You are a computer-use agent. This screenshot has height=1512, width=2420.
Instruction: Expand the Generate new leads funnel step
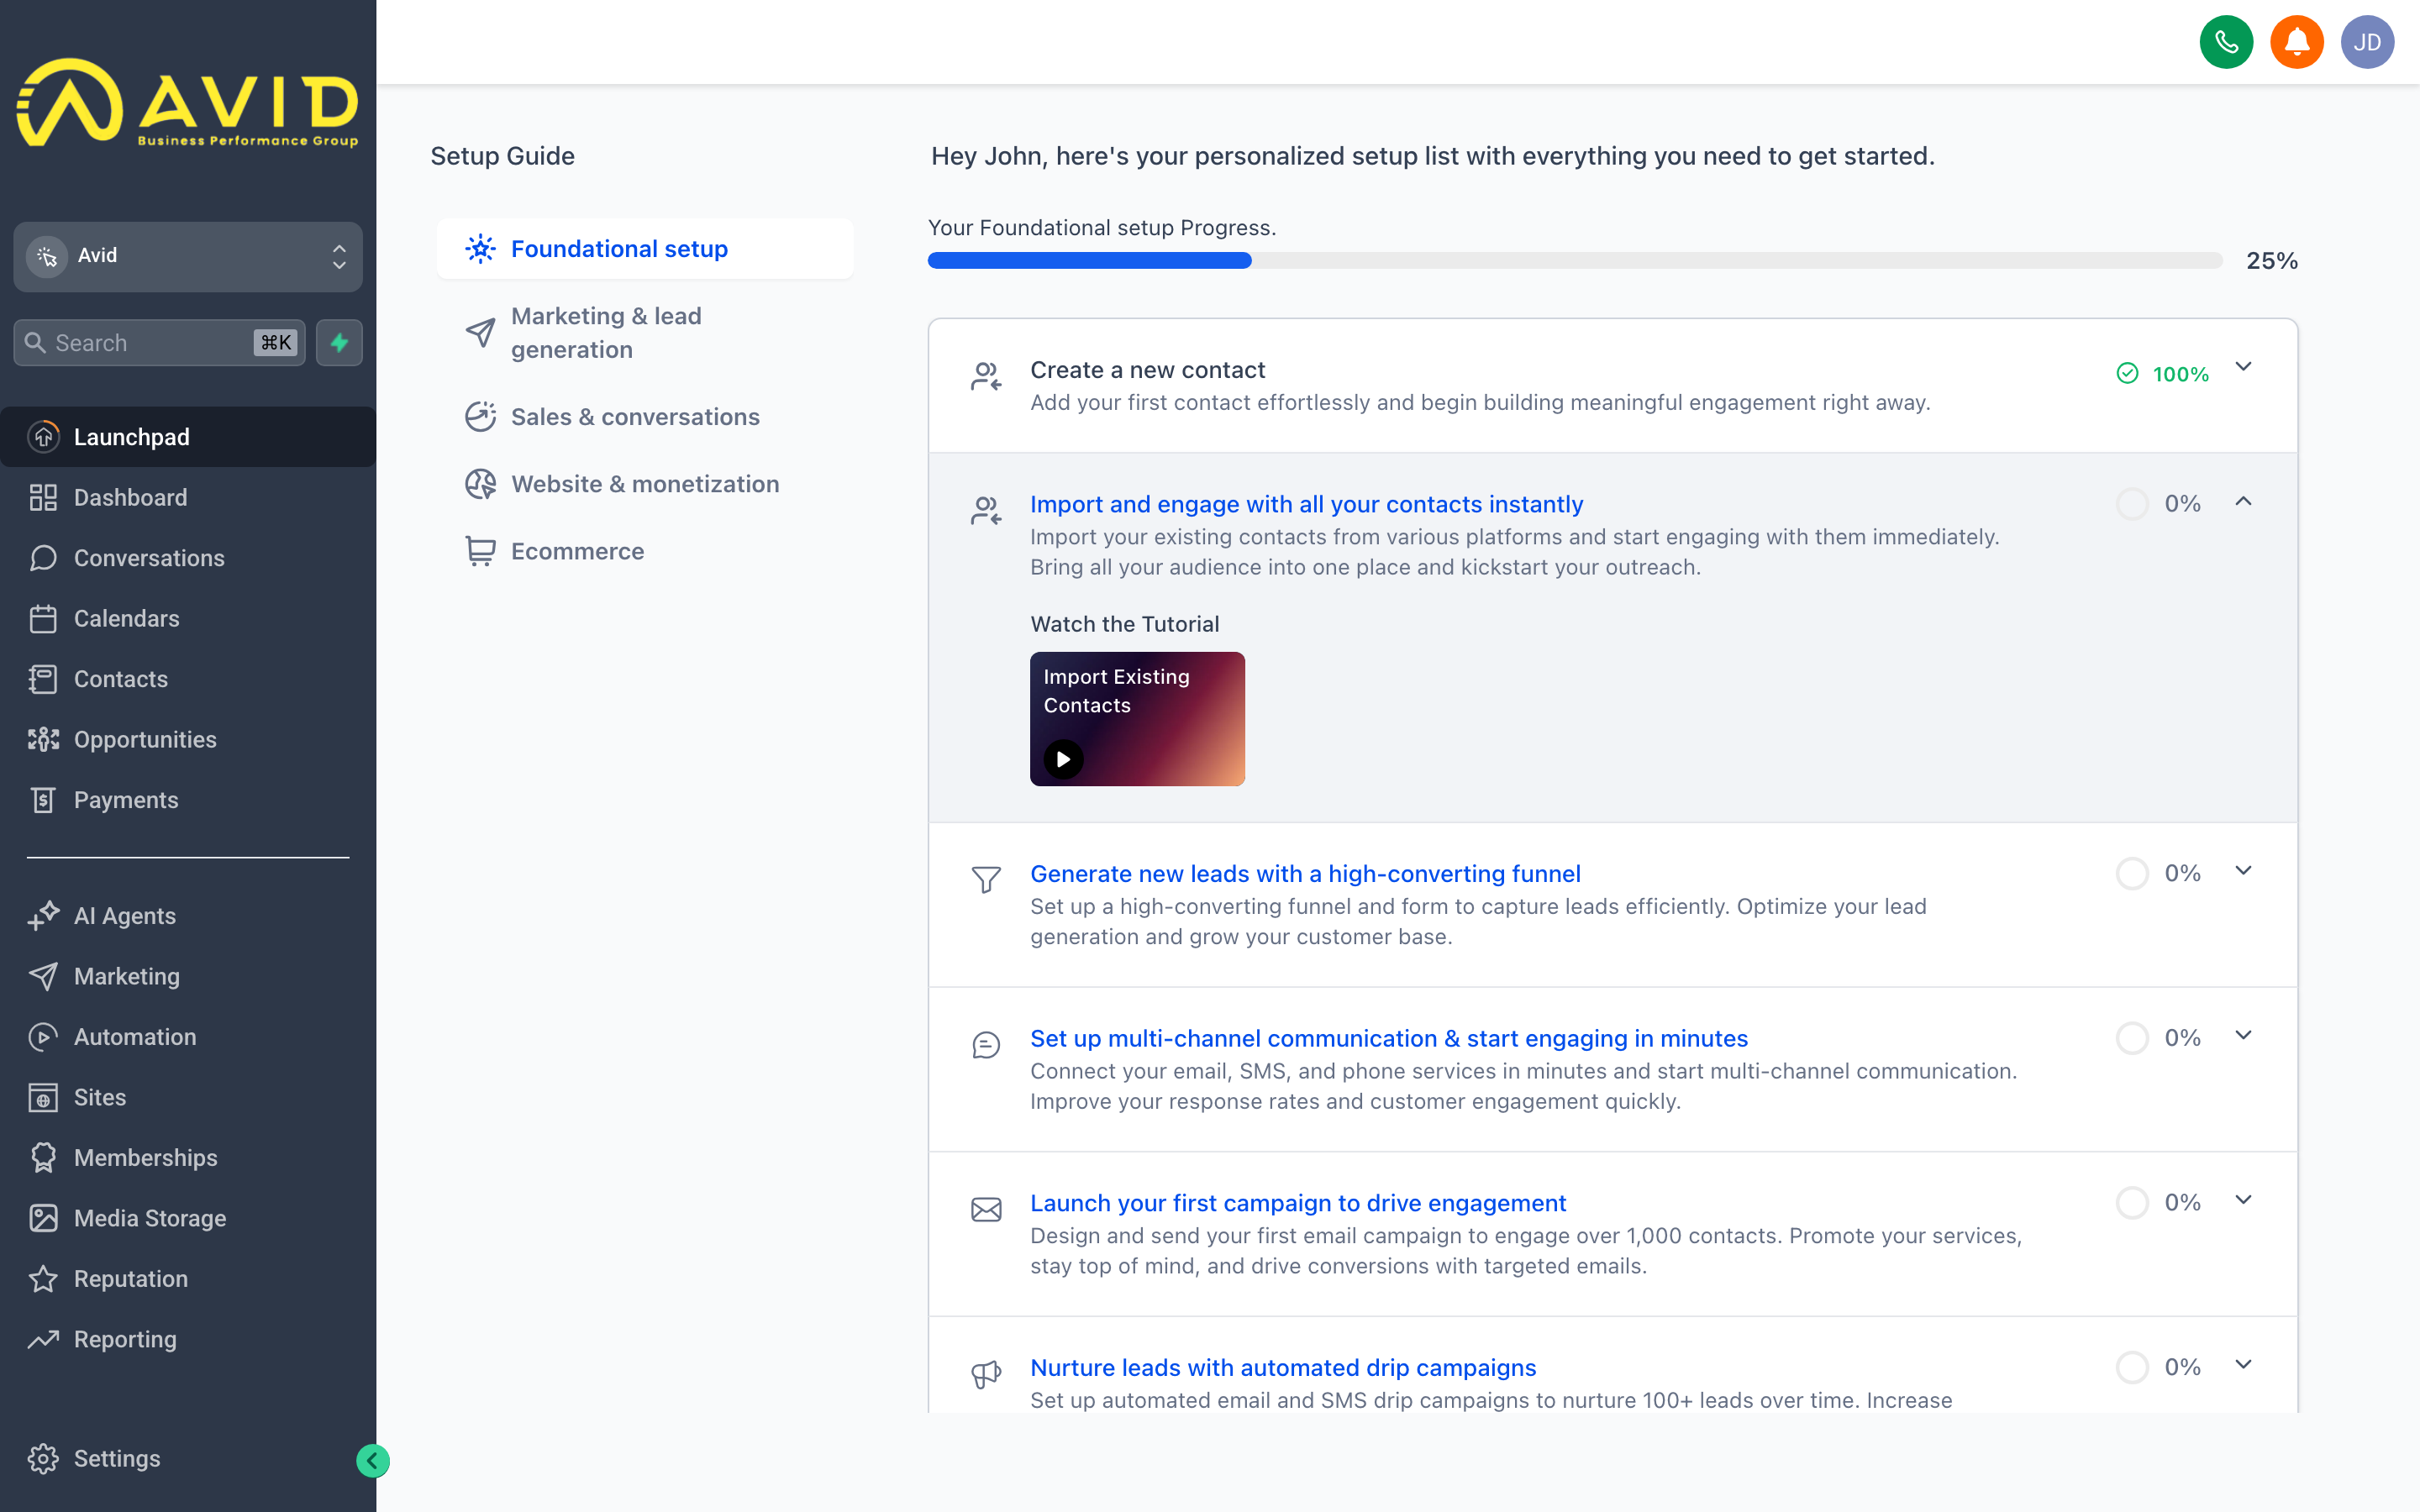pyautogui.click(x=2243, y=871)
